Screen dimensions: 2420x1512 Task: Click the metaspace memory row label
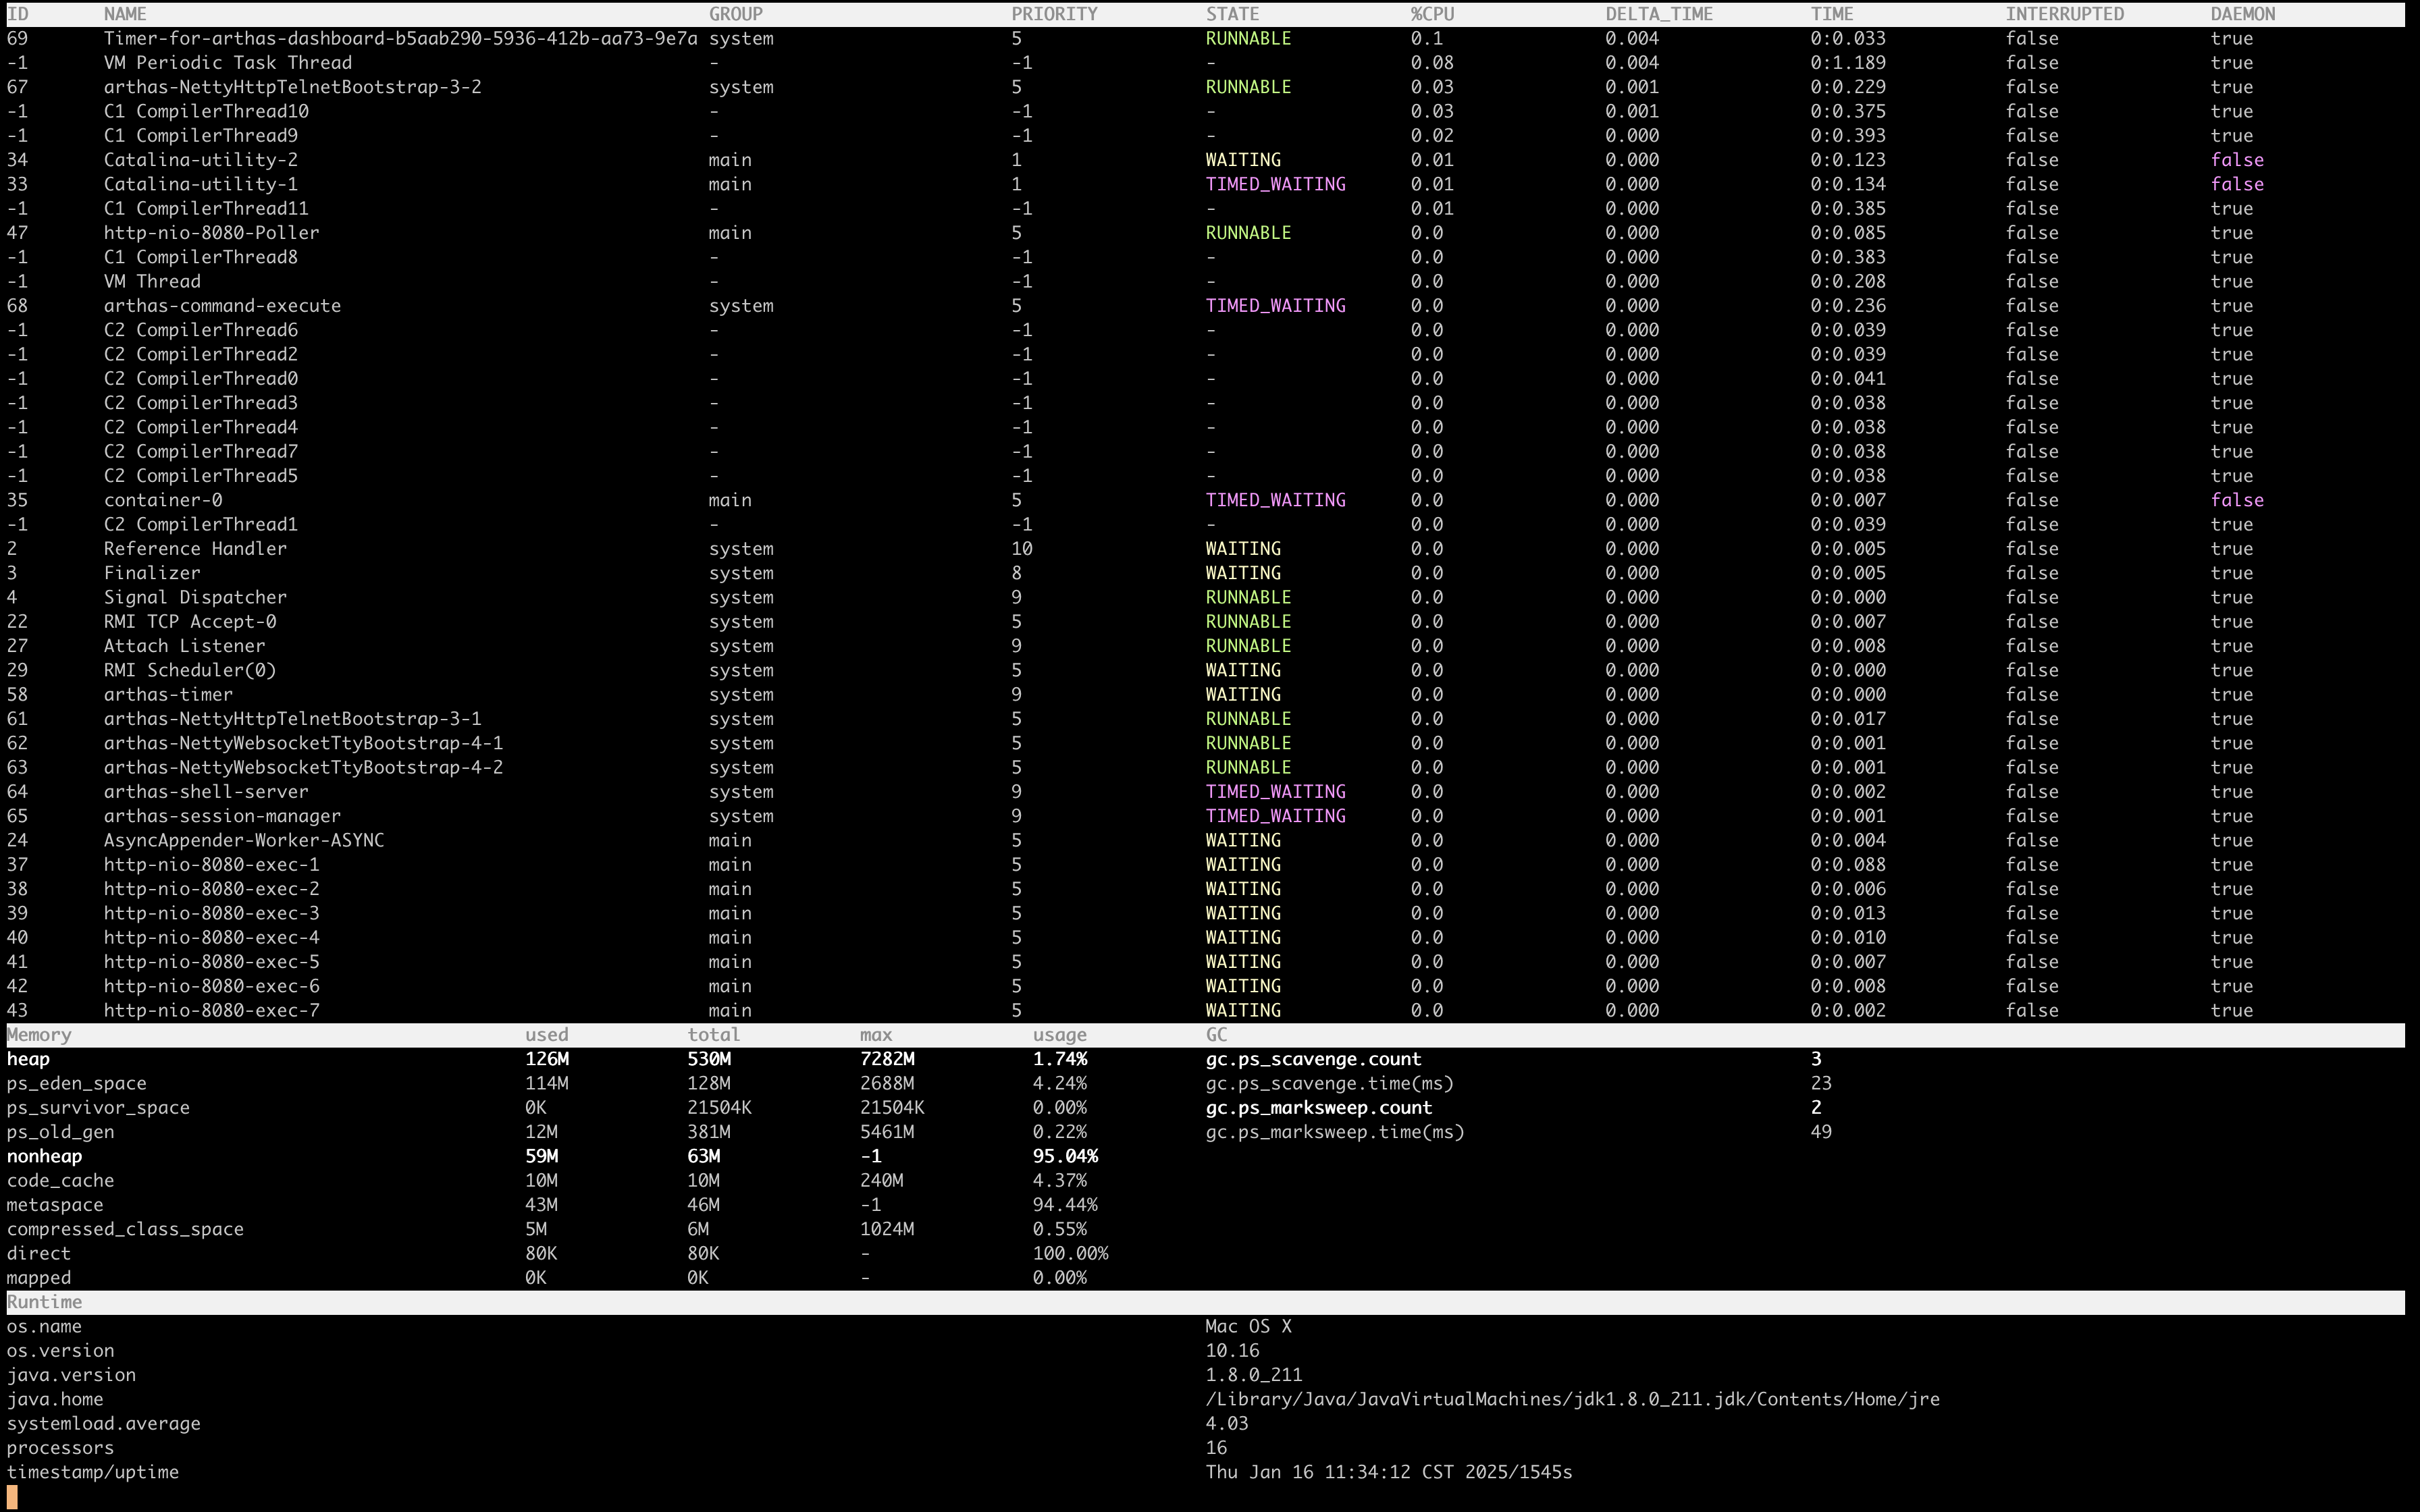(x=55, y=1205)
